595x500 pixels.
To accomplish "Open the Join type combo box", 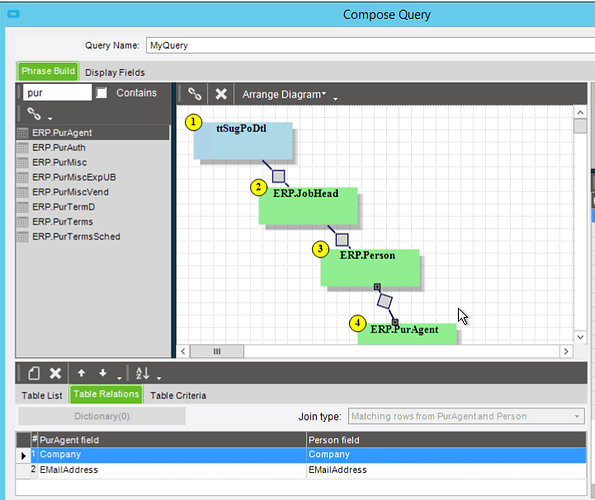I will tap(466, 416).
